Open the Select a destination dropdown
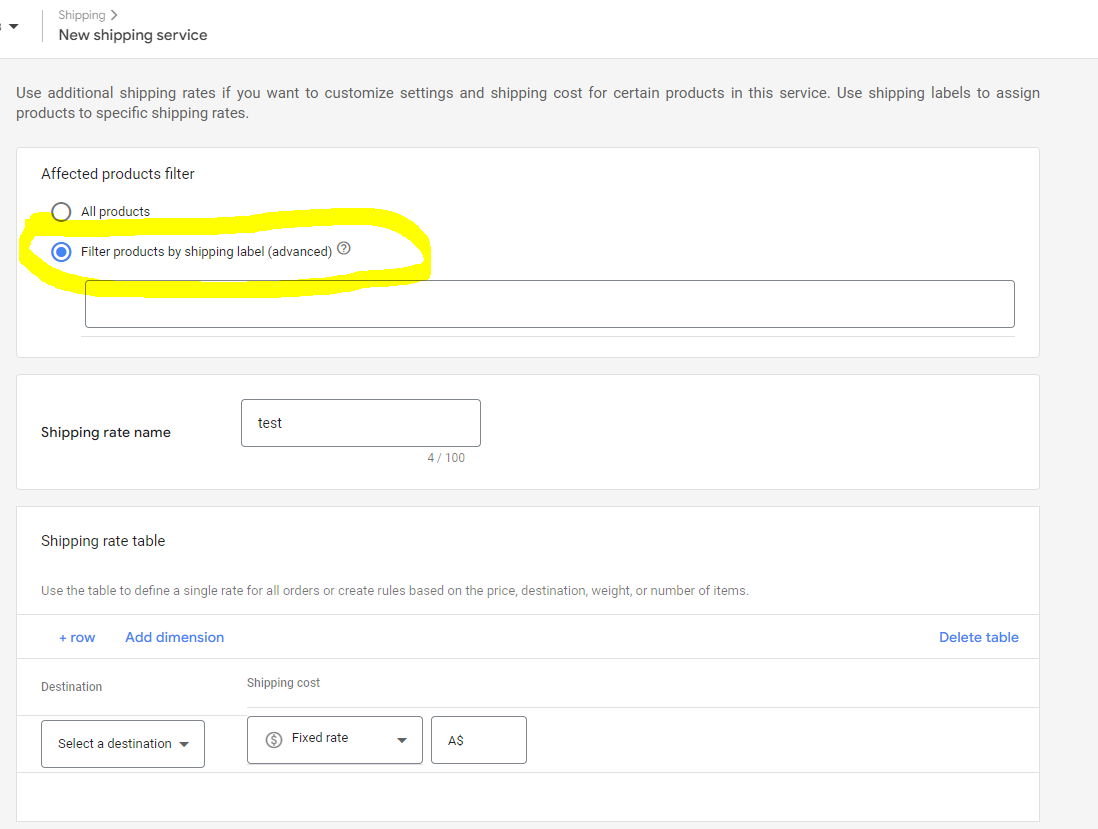This screenshot has width=1098, height=829. tap(123, 744)
